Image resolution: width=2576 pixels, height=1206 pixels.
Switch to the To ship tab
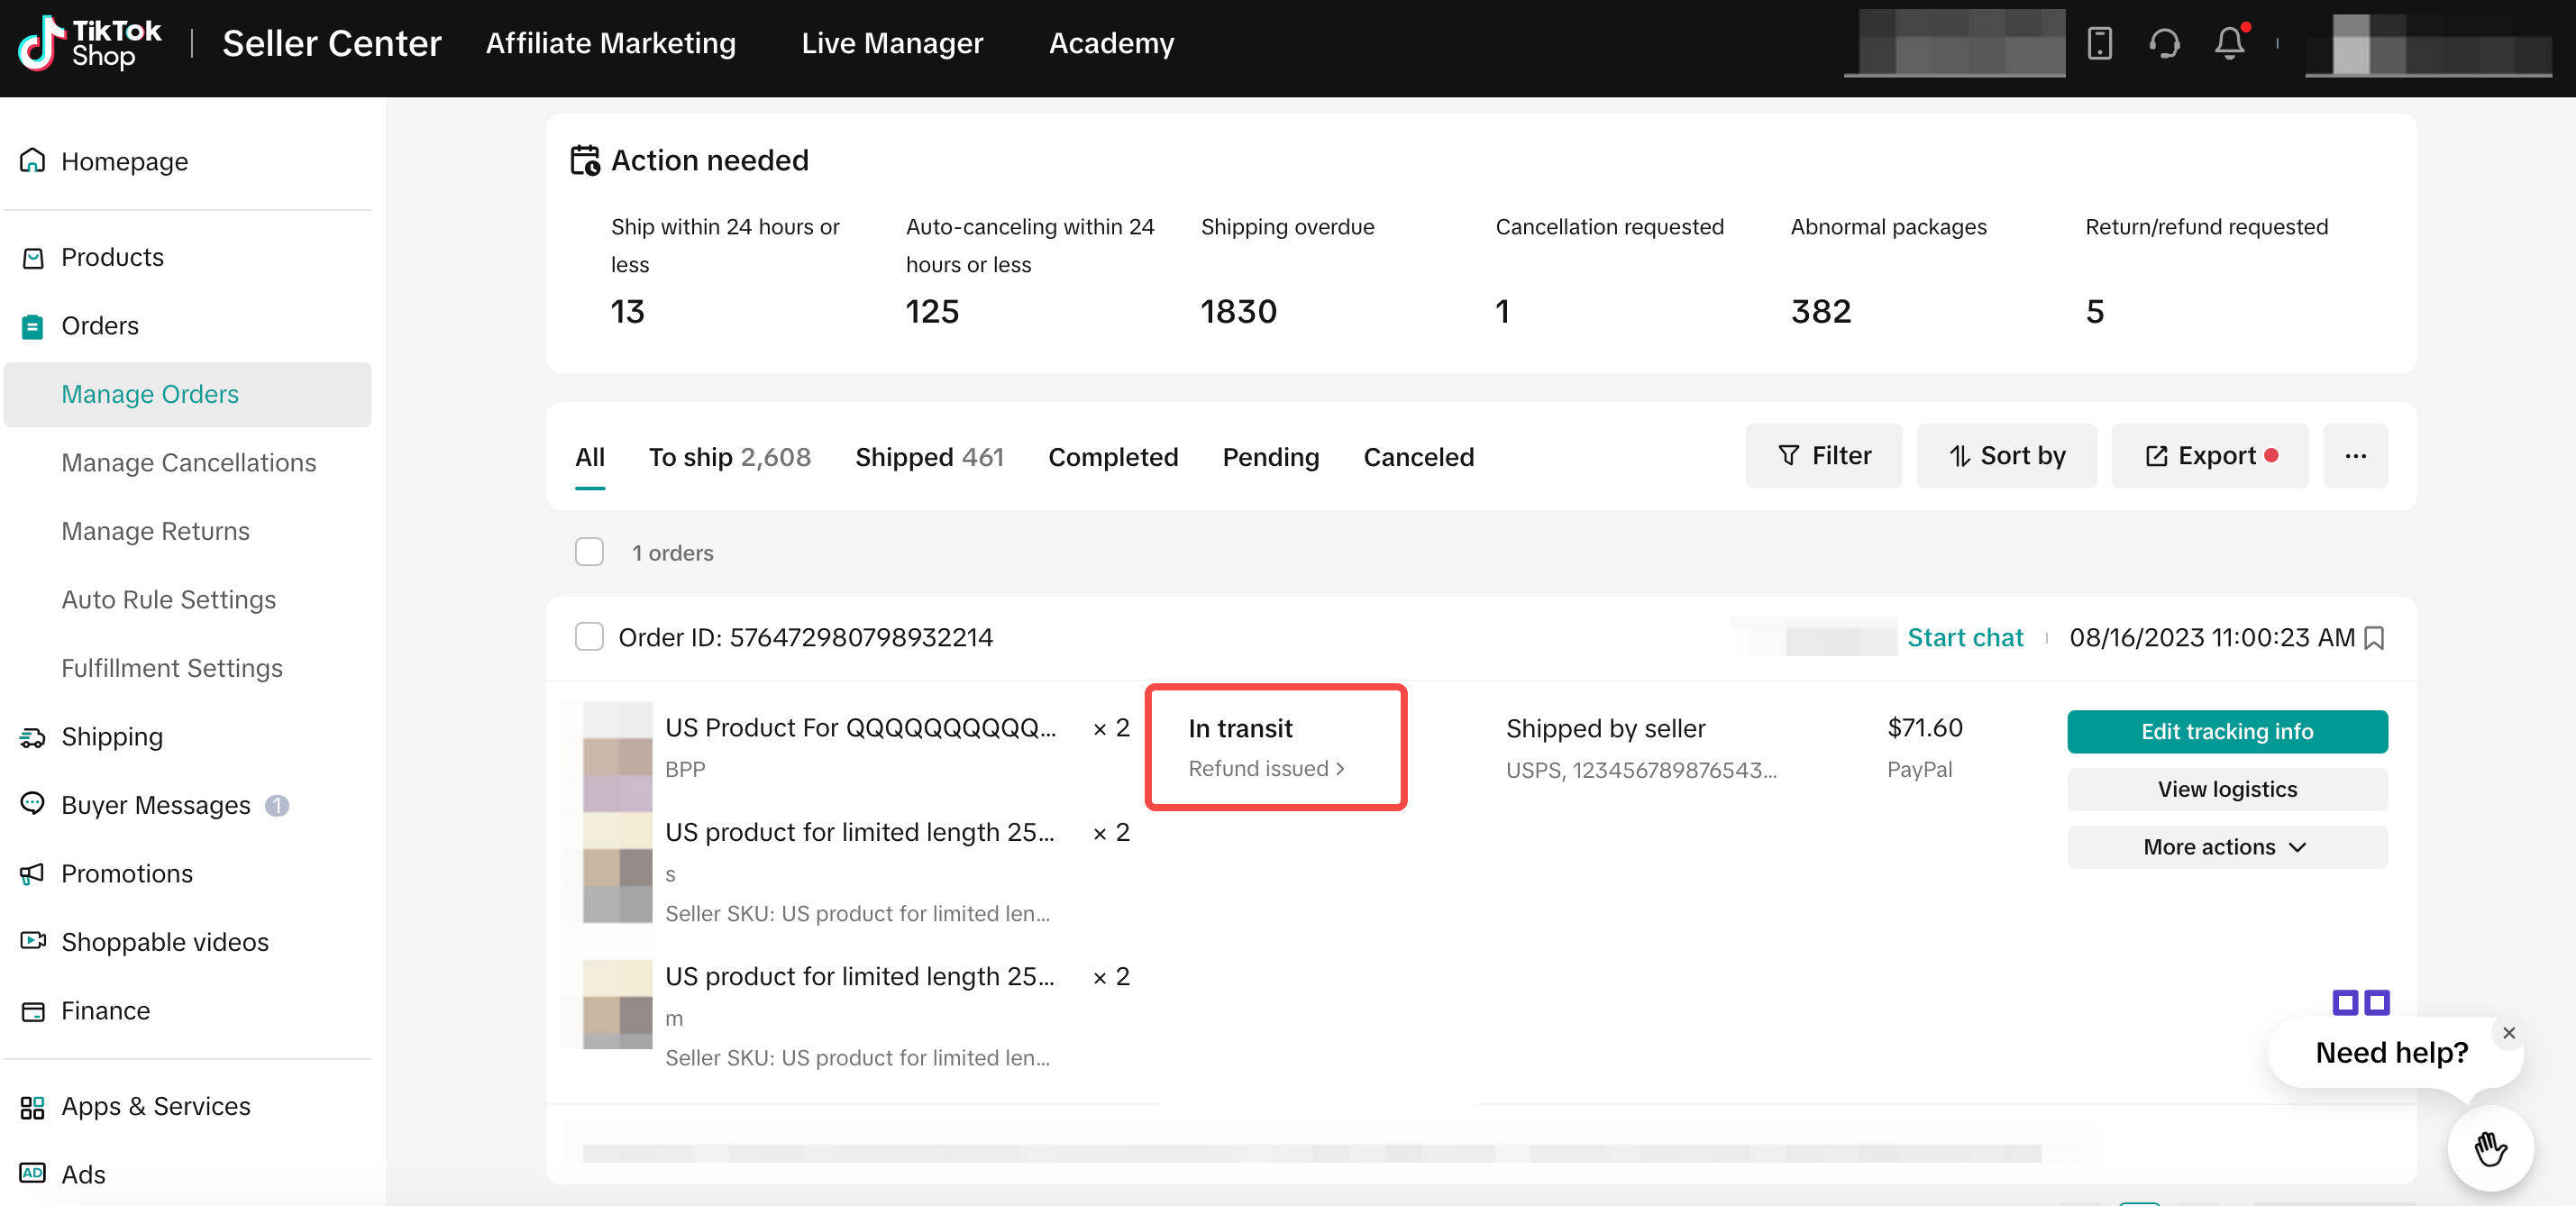(x=729, y=457)
